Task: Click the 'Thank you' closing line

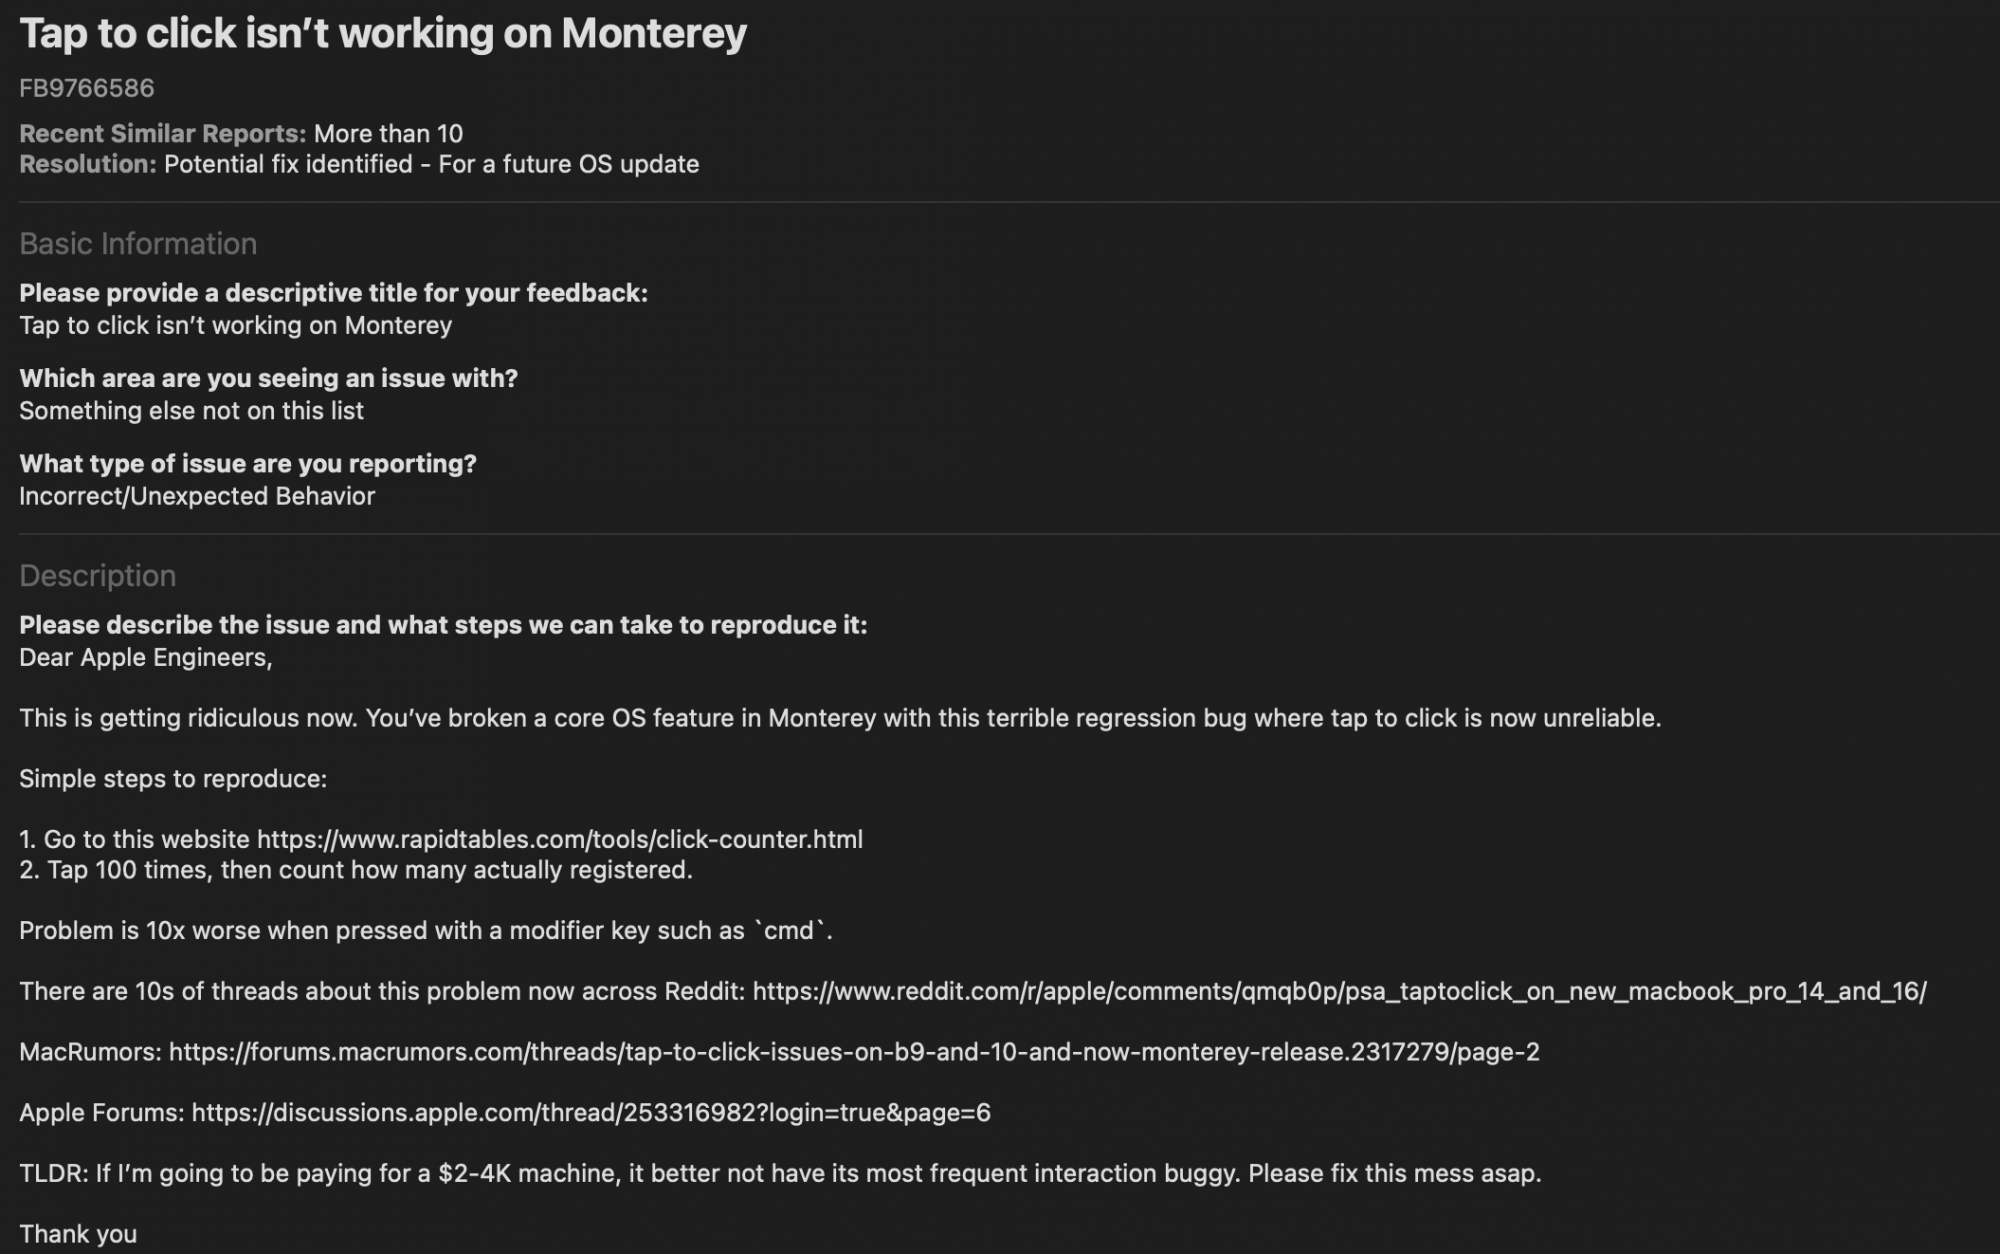Action: [x=78, y=1234]
